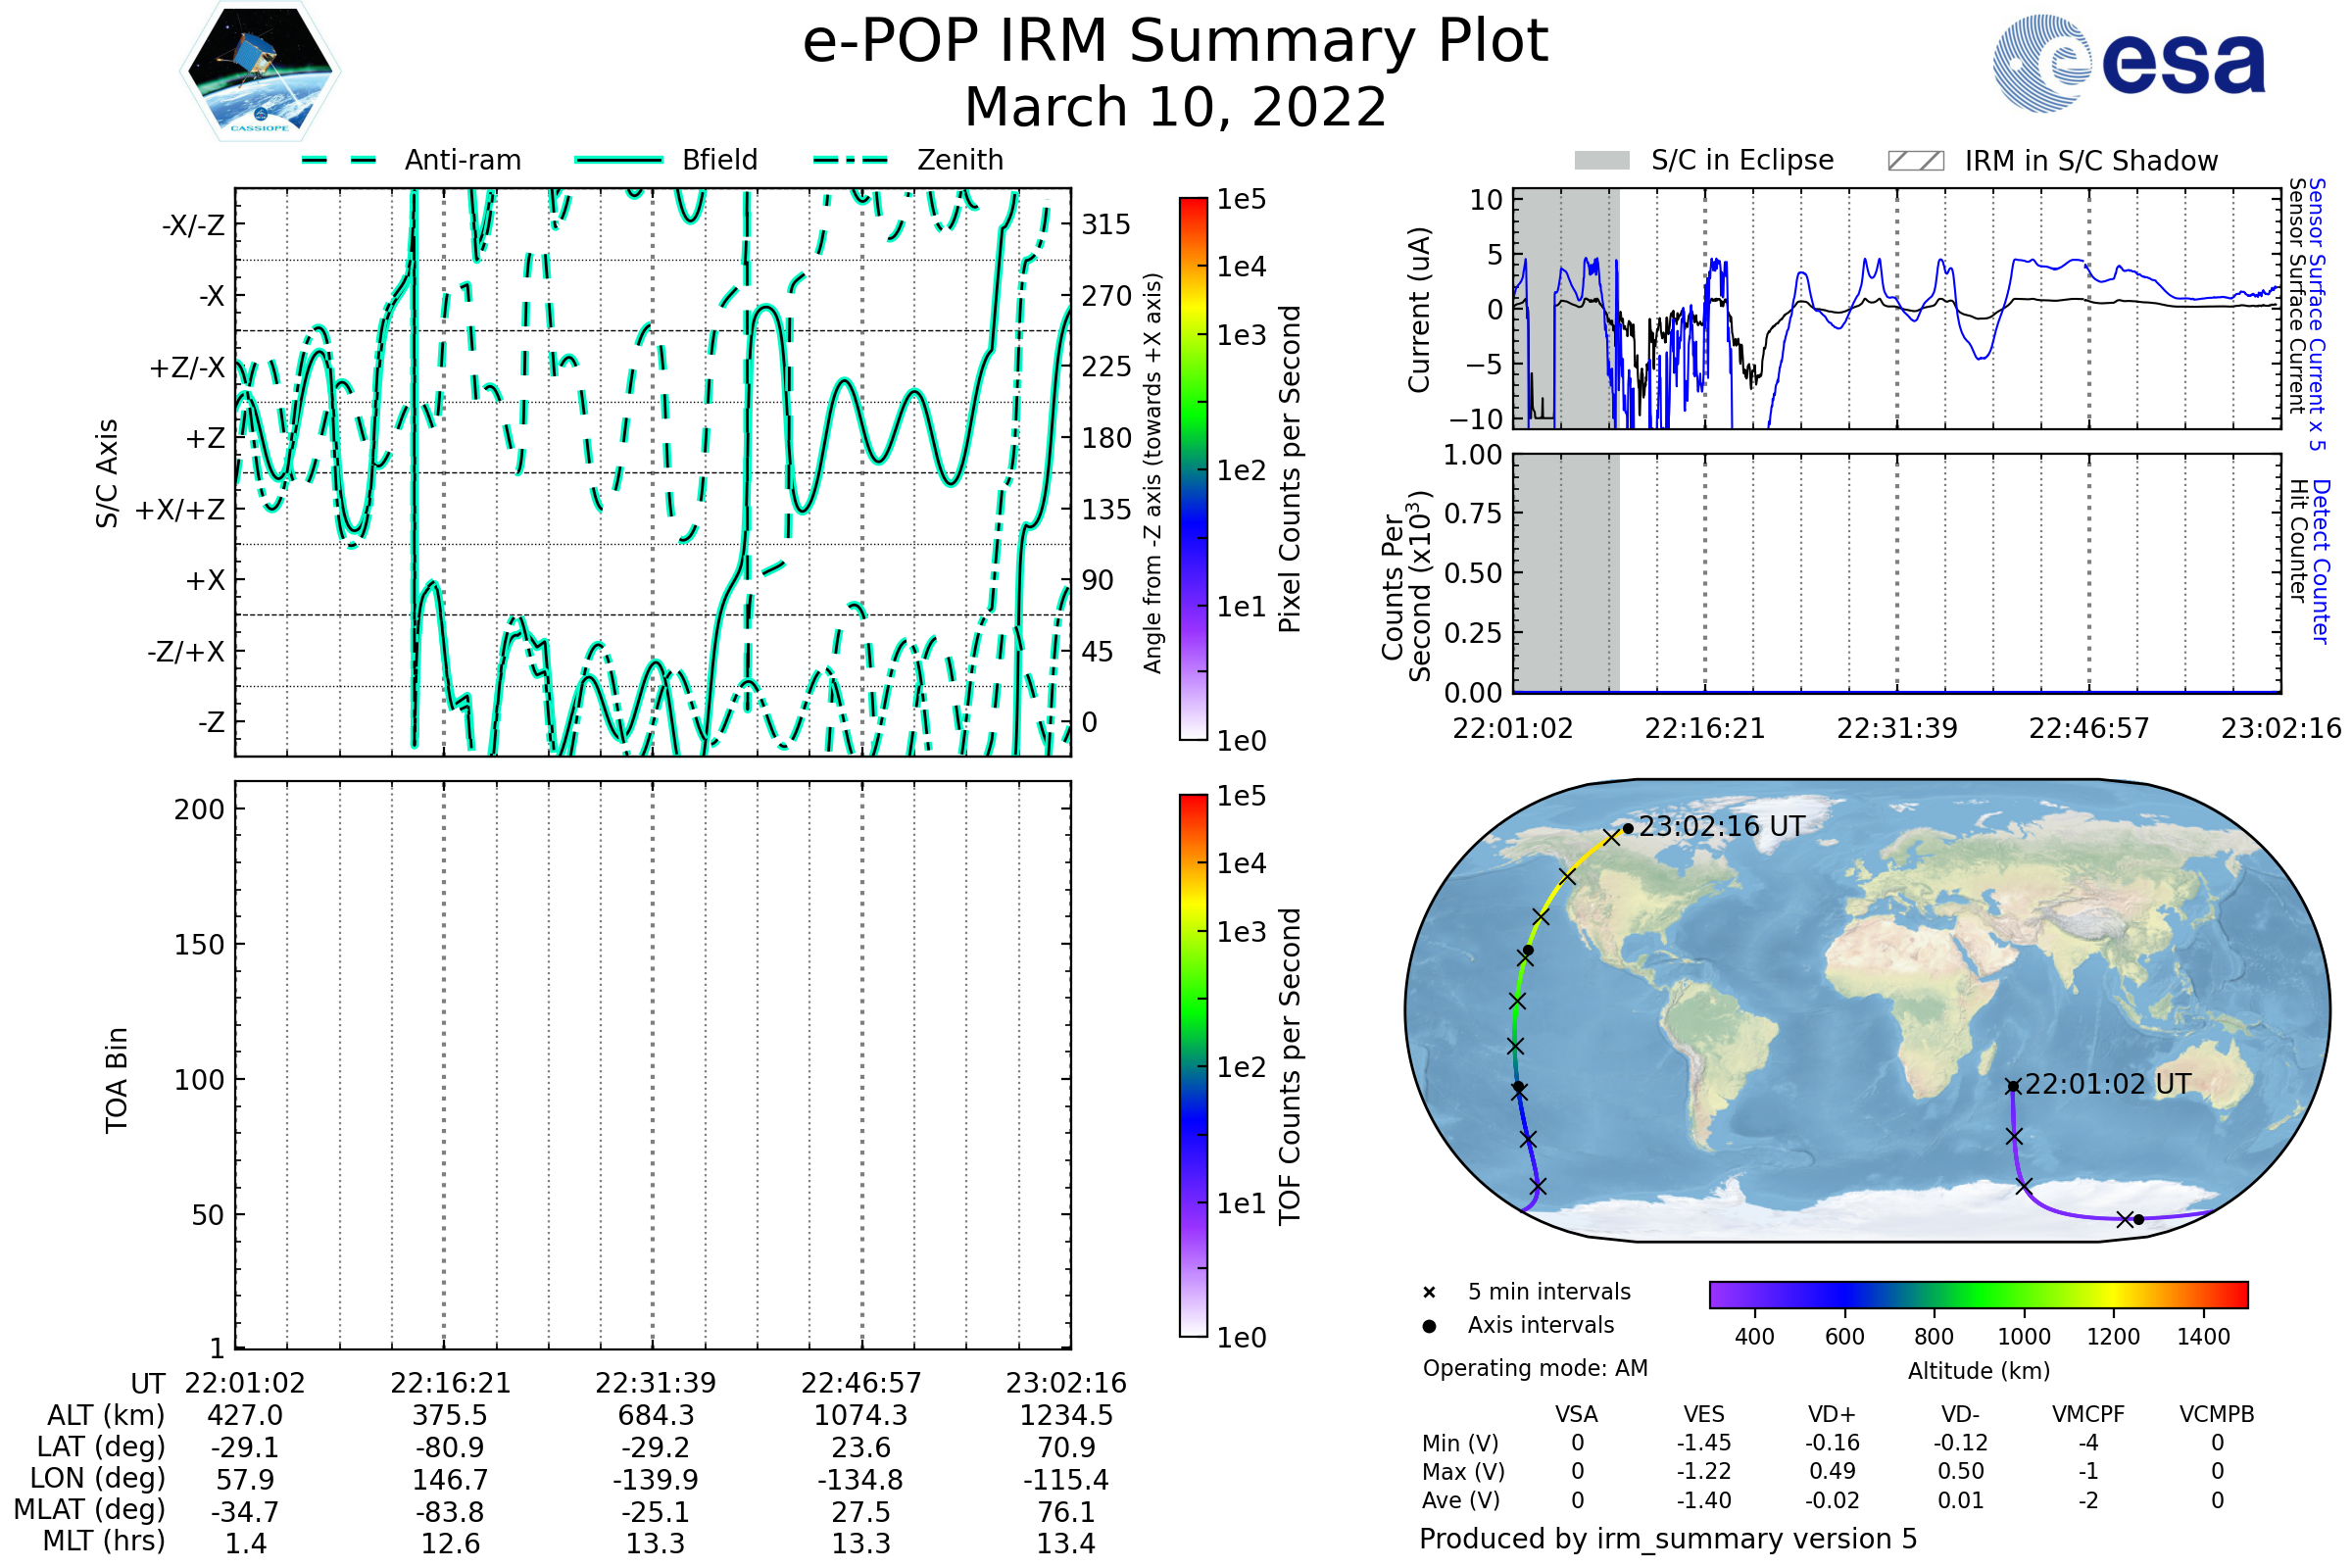The height and width of the screenshot is (1568, 2352).
Task: Click the 22:01:02 UT map label
Action: 2107,1084
